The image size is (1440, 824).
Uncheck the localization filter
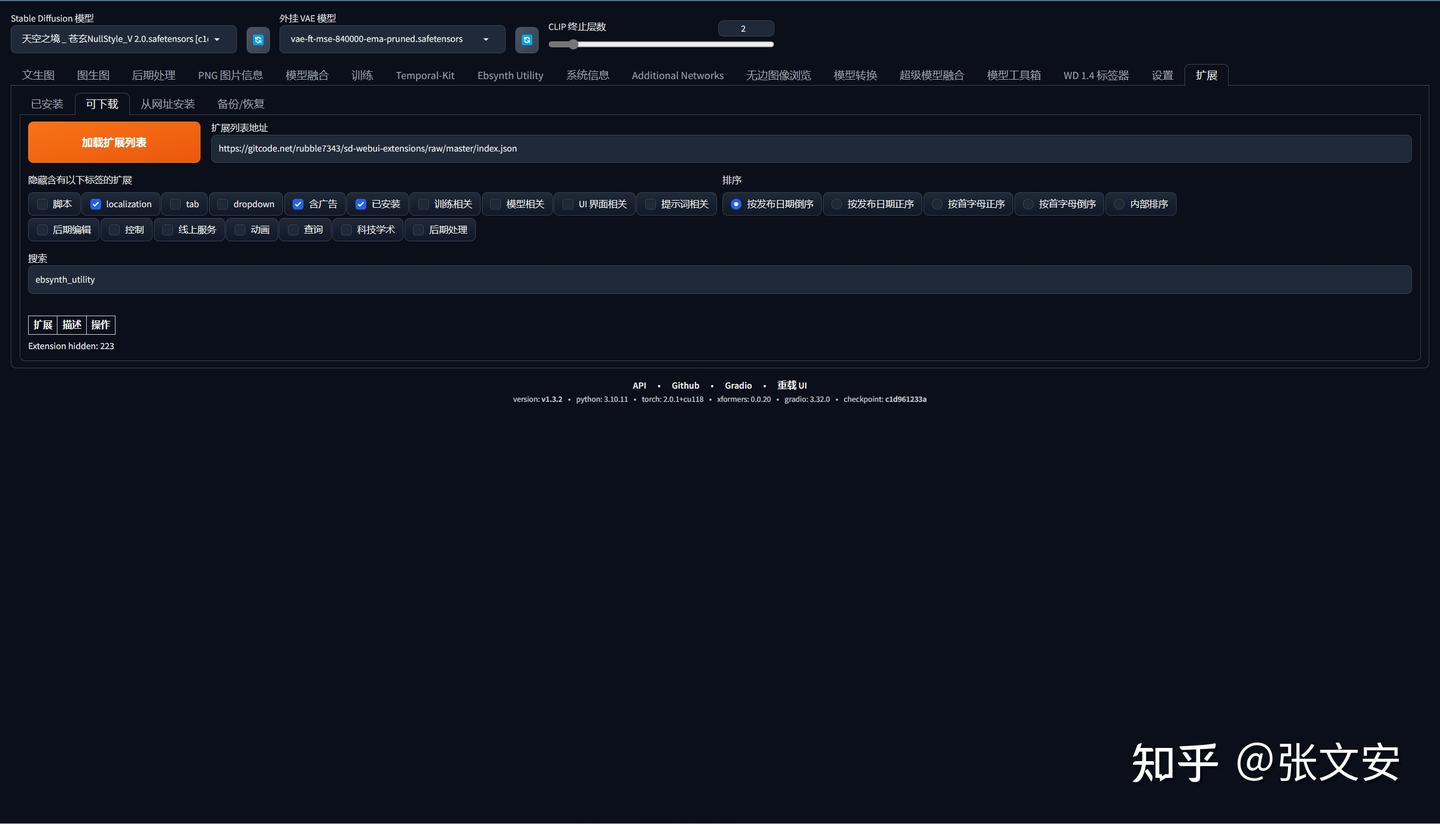[96, 204]
